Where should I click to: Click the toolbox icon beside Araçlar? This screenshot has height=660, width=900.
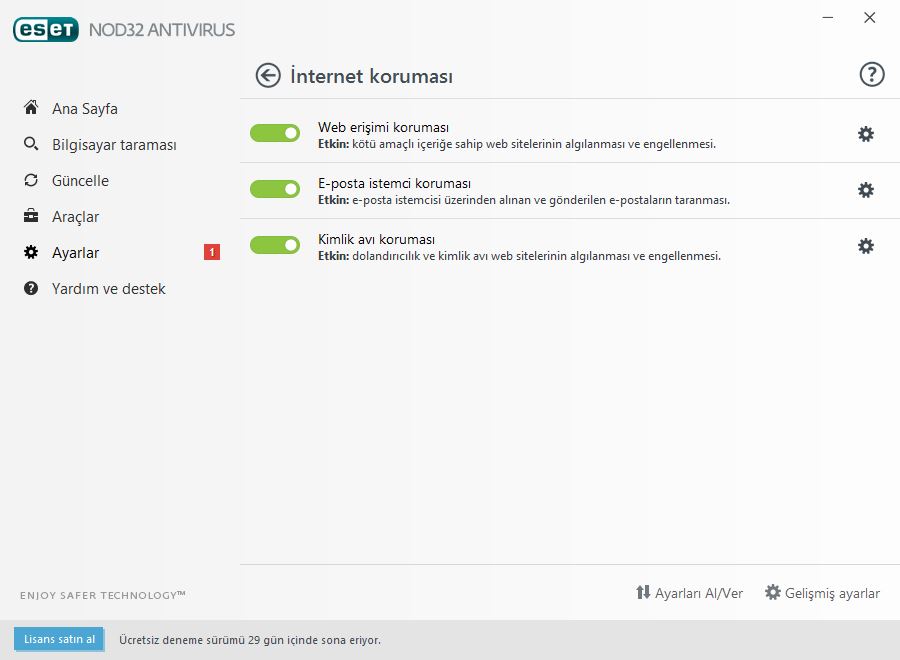[x=31, y=216]
